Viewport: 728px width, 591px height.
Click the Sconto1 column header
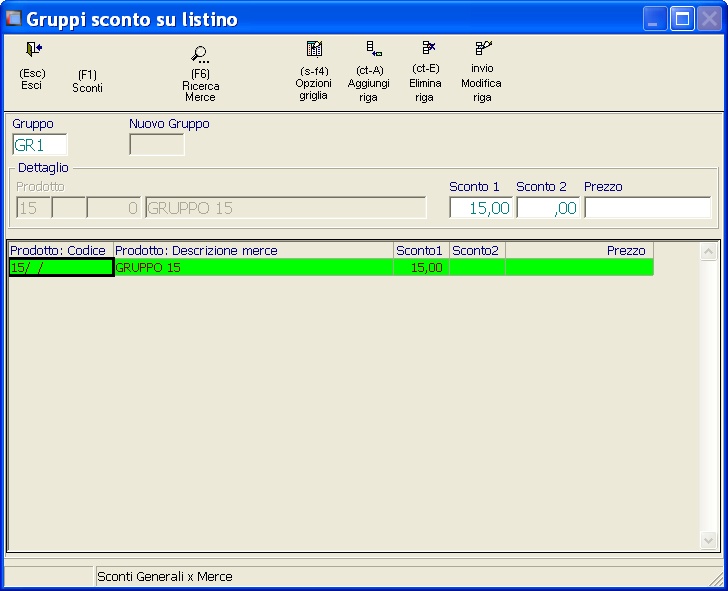(421, 251)
